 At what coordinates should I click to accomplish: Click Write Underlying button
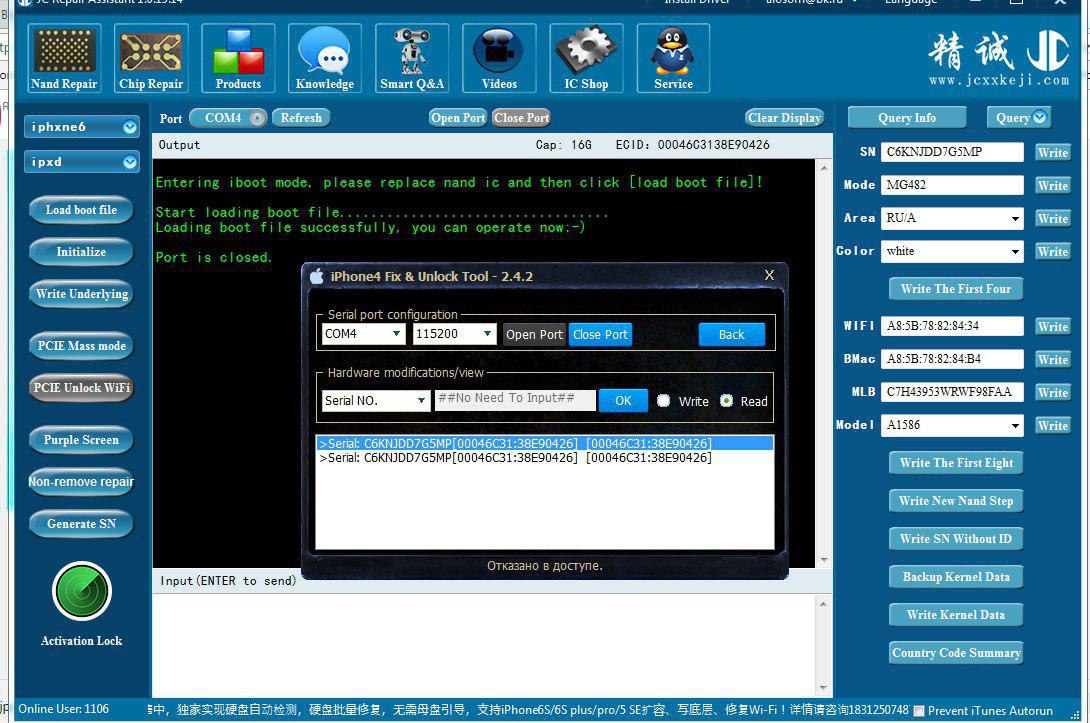81,293
